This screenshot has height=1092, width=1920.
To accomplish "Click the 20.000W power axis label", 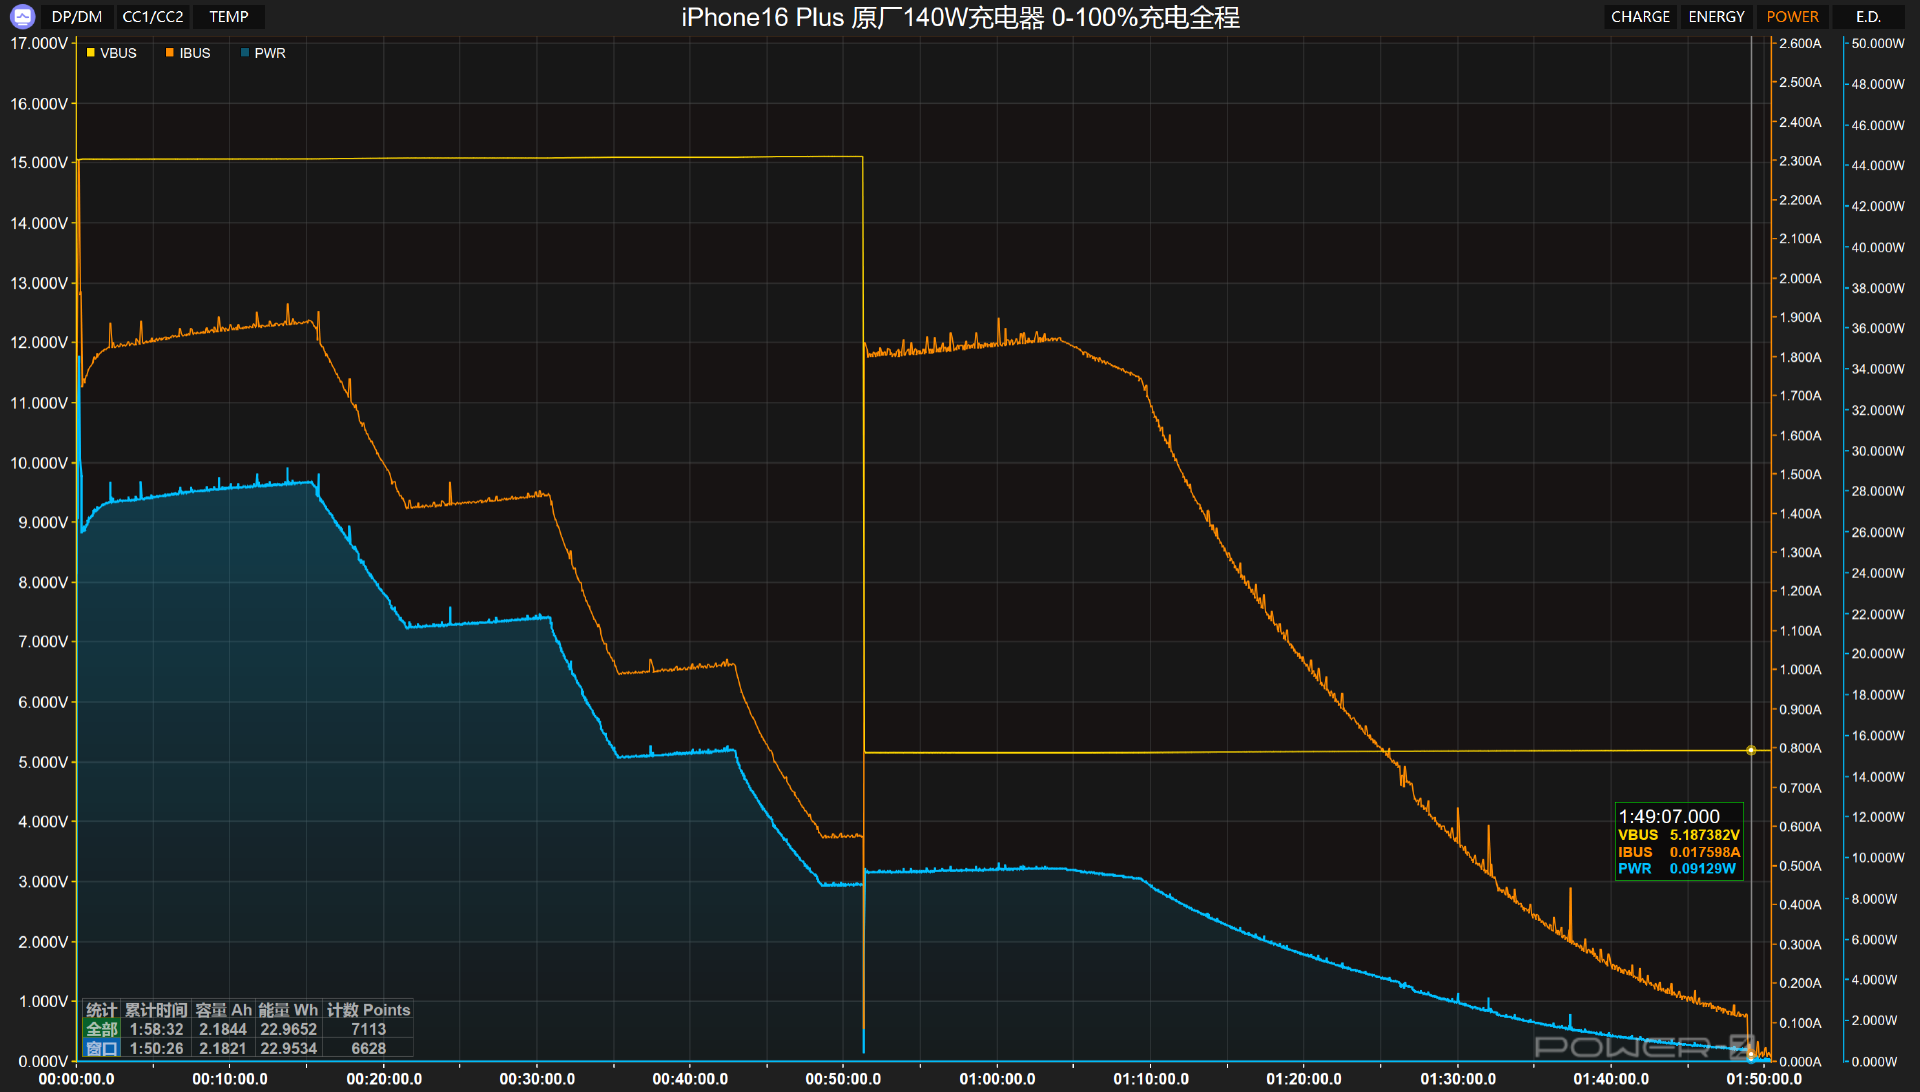I will point(1878,654).
